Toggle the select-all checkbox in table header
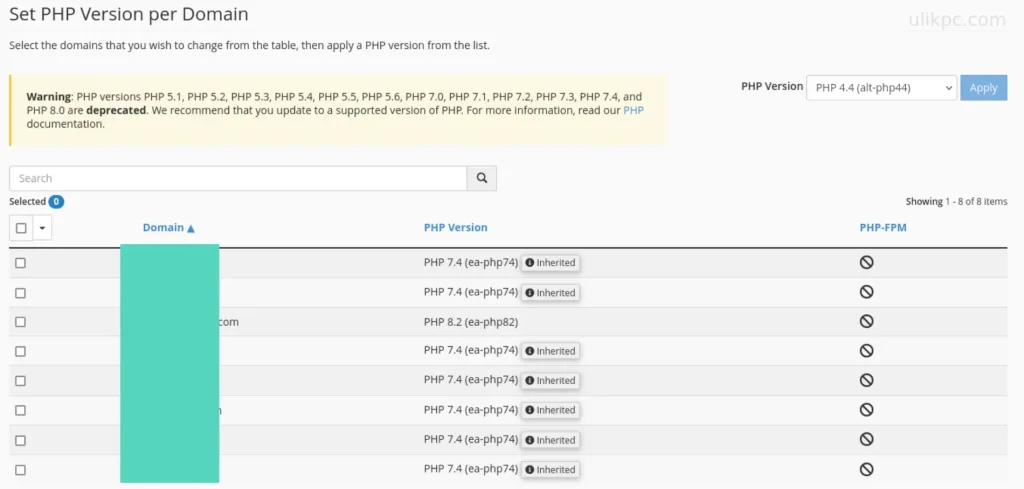Viewport: 1024px width, 489px height. pyautogui.click(x=22, y=228)
